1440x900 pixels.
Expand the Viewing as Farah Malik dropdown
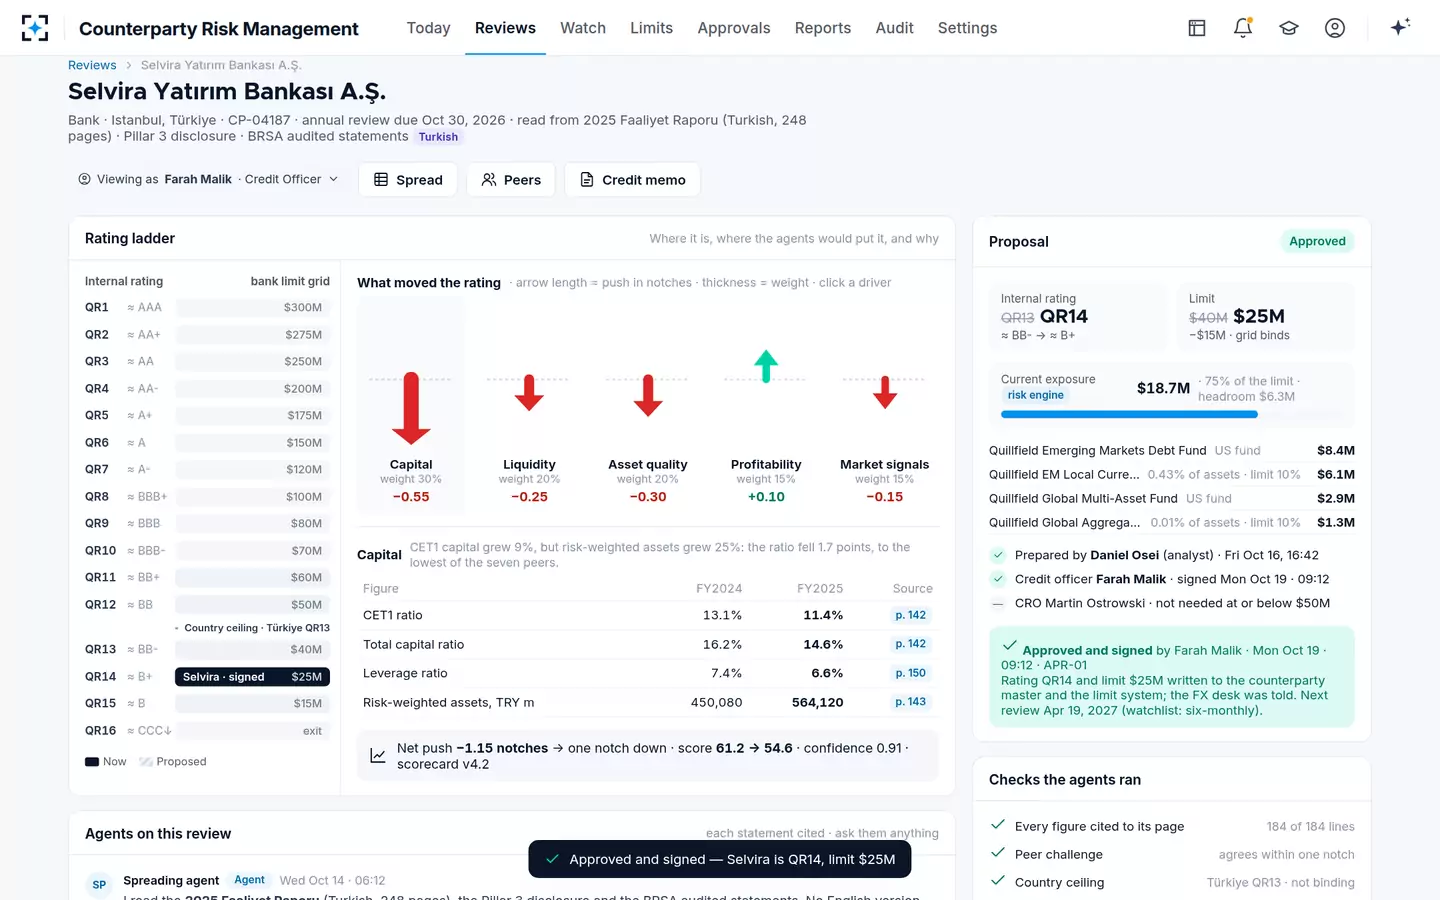pos(208,179)
